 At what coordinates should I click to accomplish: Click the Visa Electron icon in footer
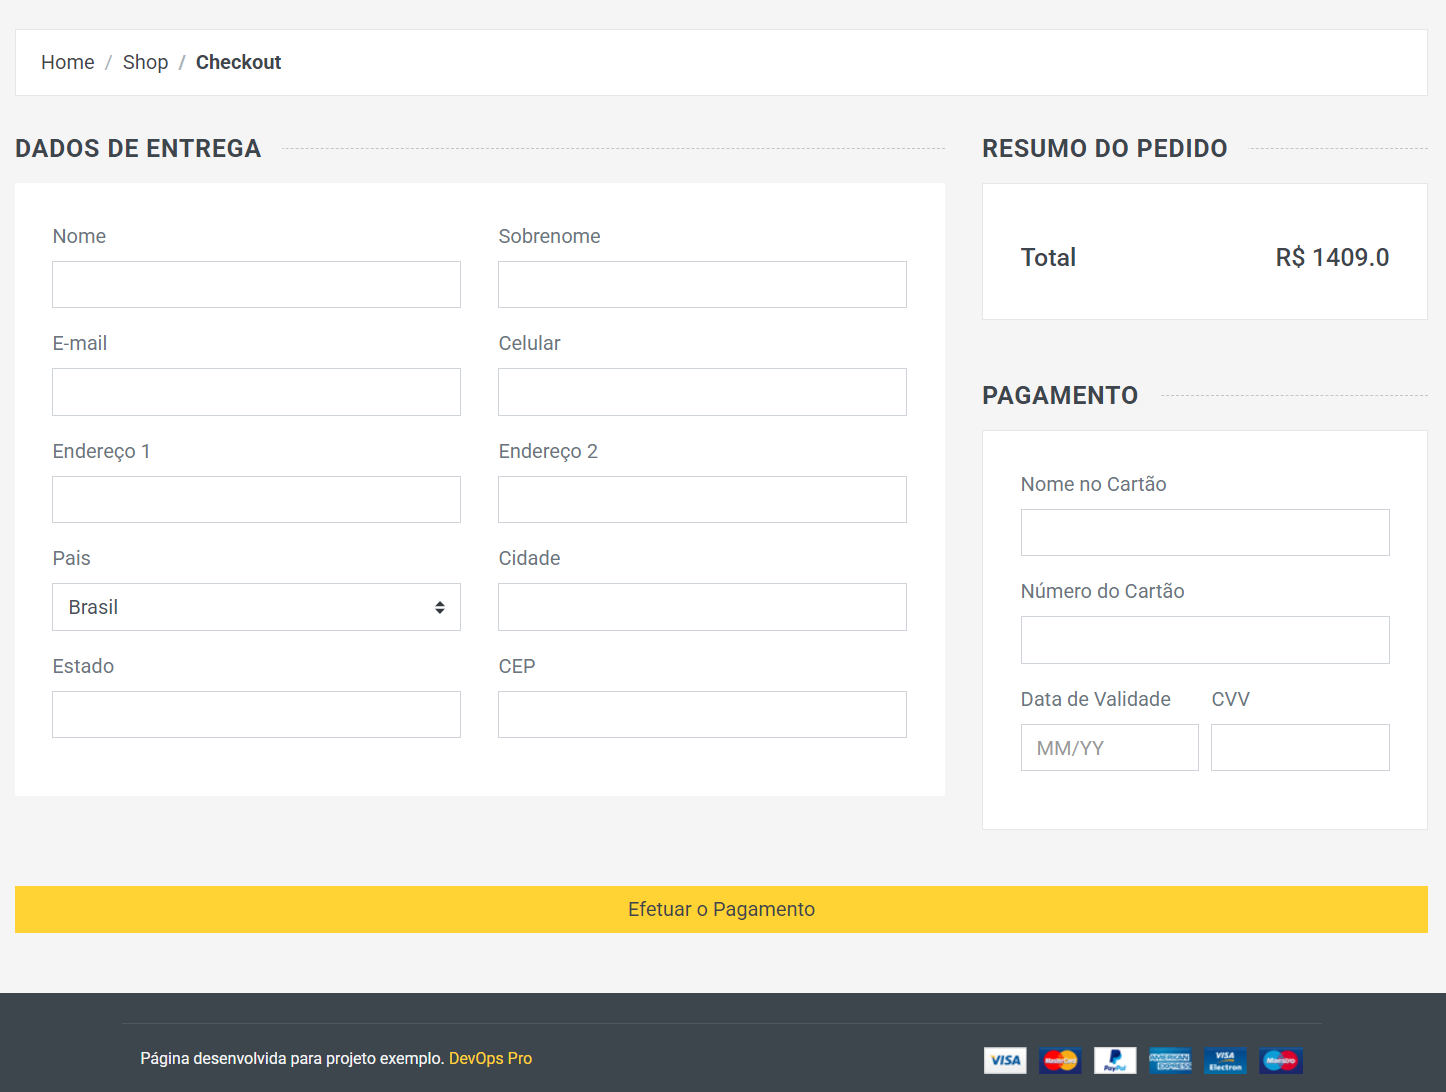1225,1060
